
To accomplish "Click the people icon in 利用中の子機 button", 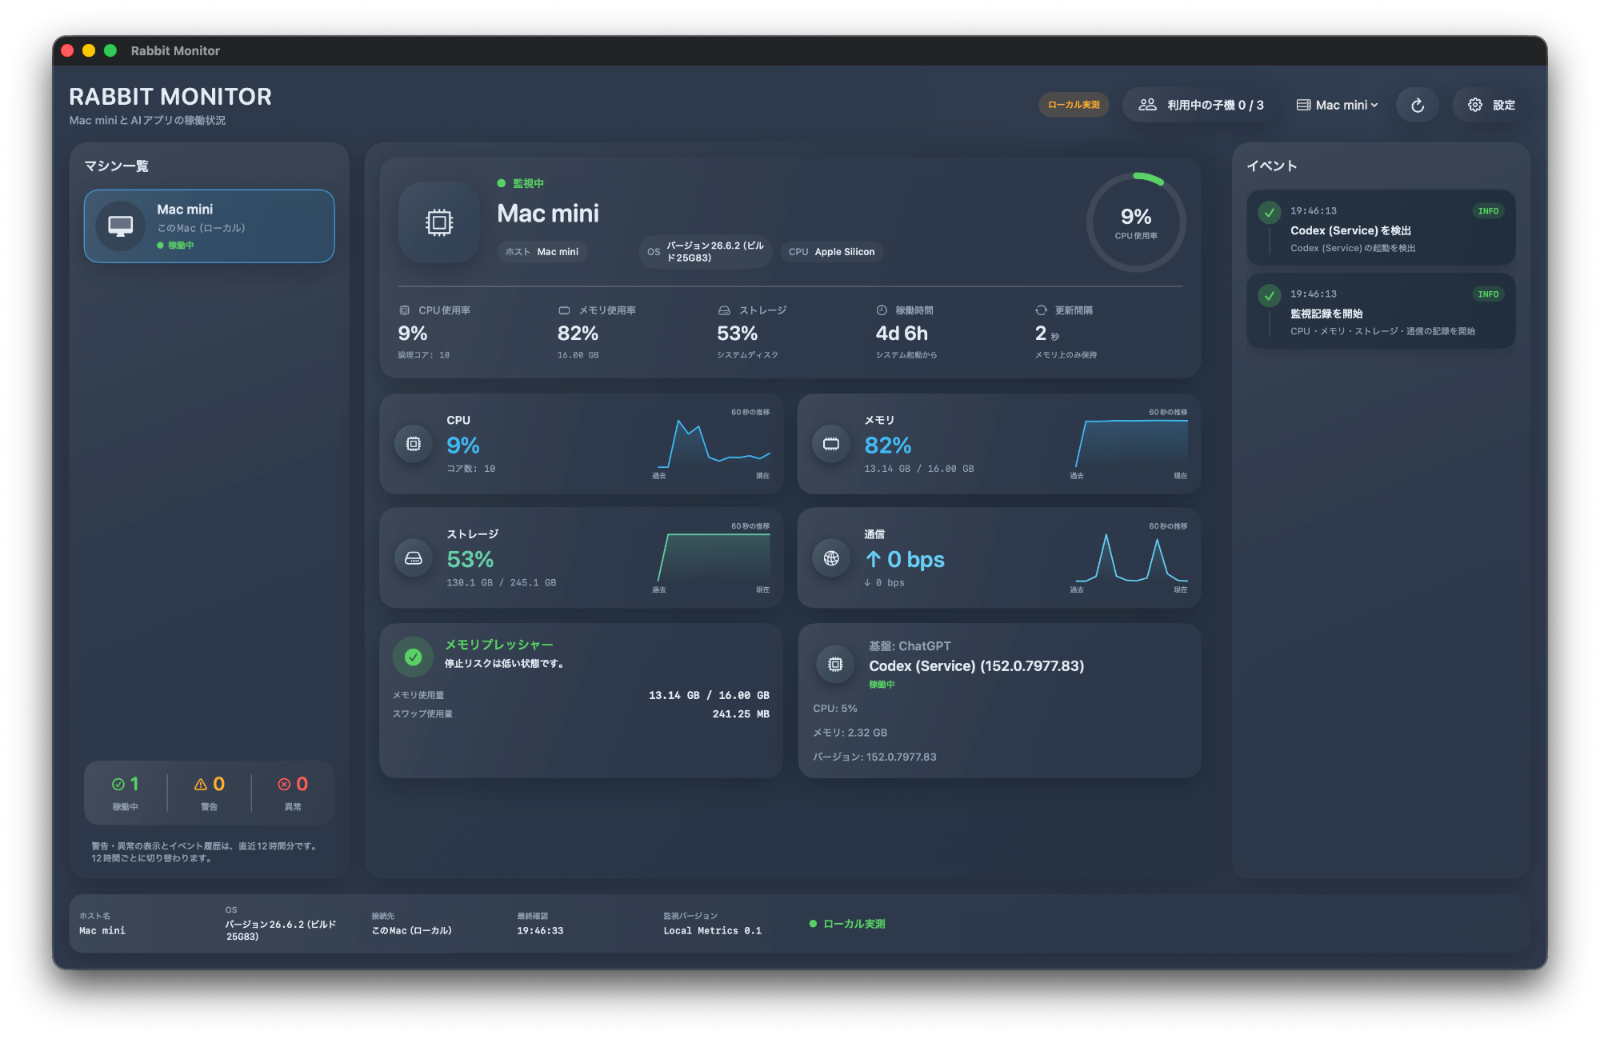I will [1147, 105].
